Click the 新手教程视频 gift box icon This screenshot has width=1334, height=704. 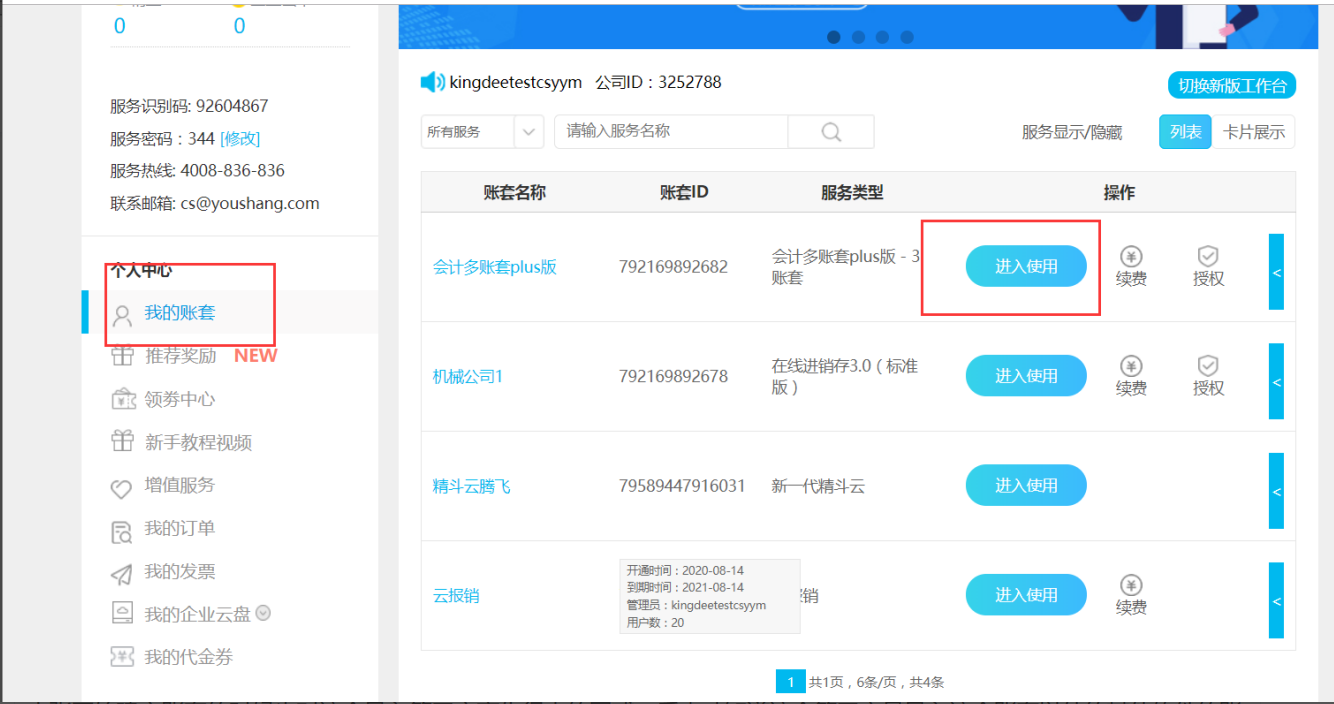pos(122,441)
